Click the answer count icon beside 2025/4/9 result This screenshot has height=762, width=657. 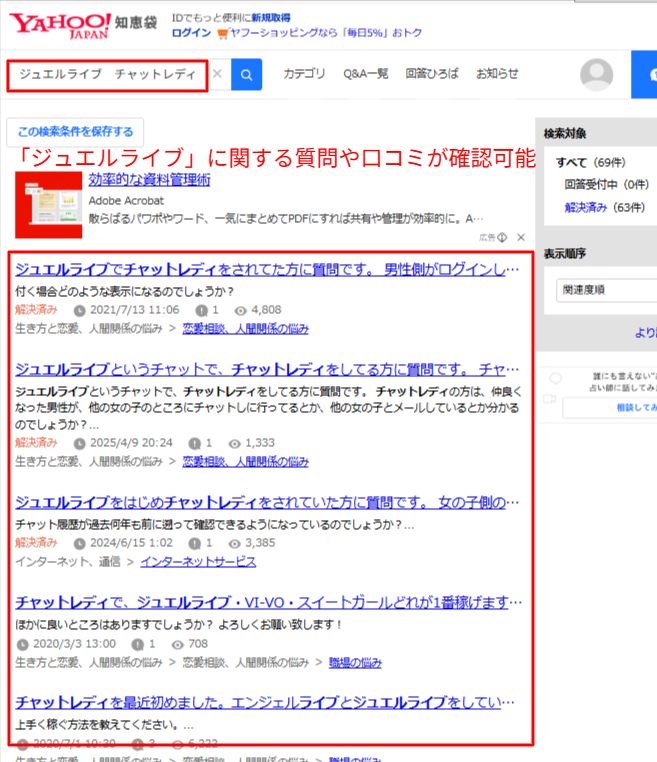(194, 443)
